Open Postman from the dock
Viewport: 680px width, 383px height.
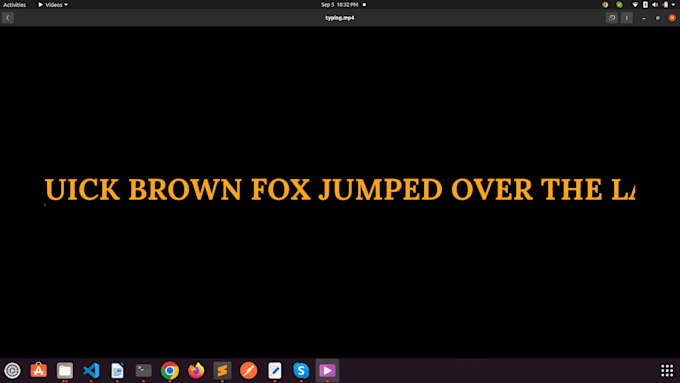[248, 370]
